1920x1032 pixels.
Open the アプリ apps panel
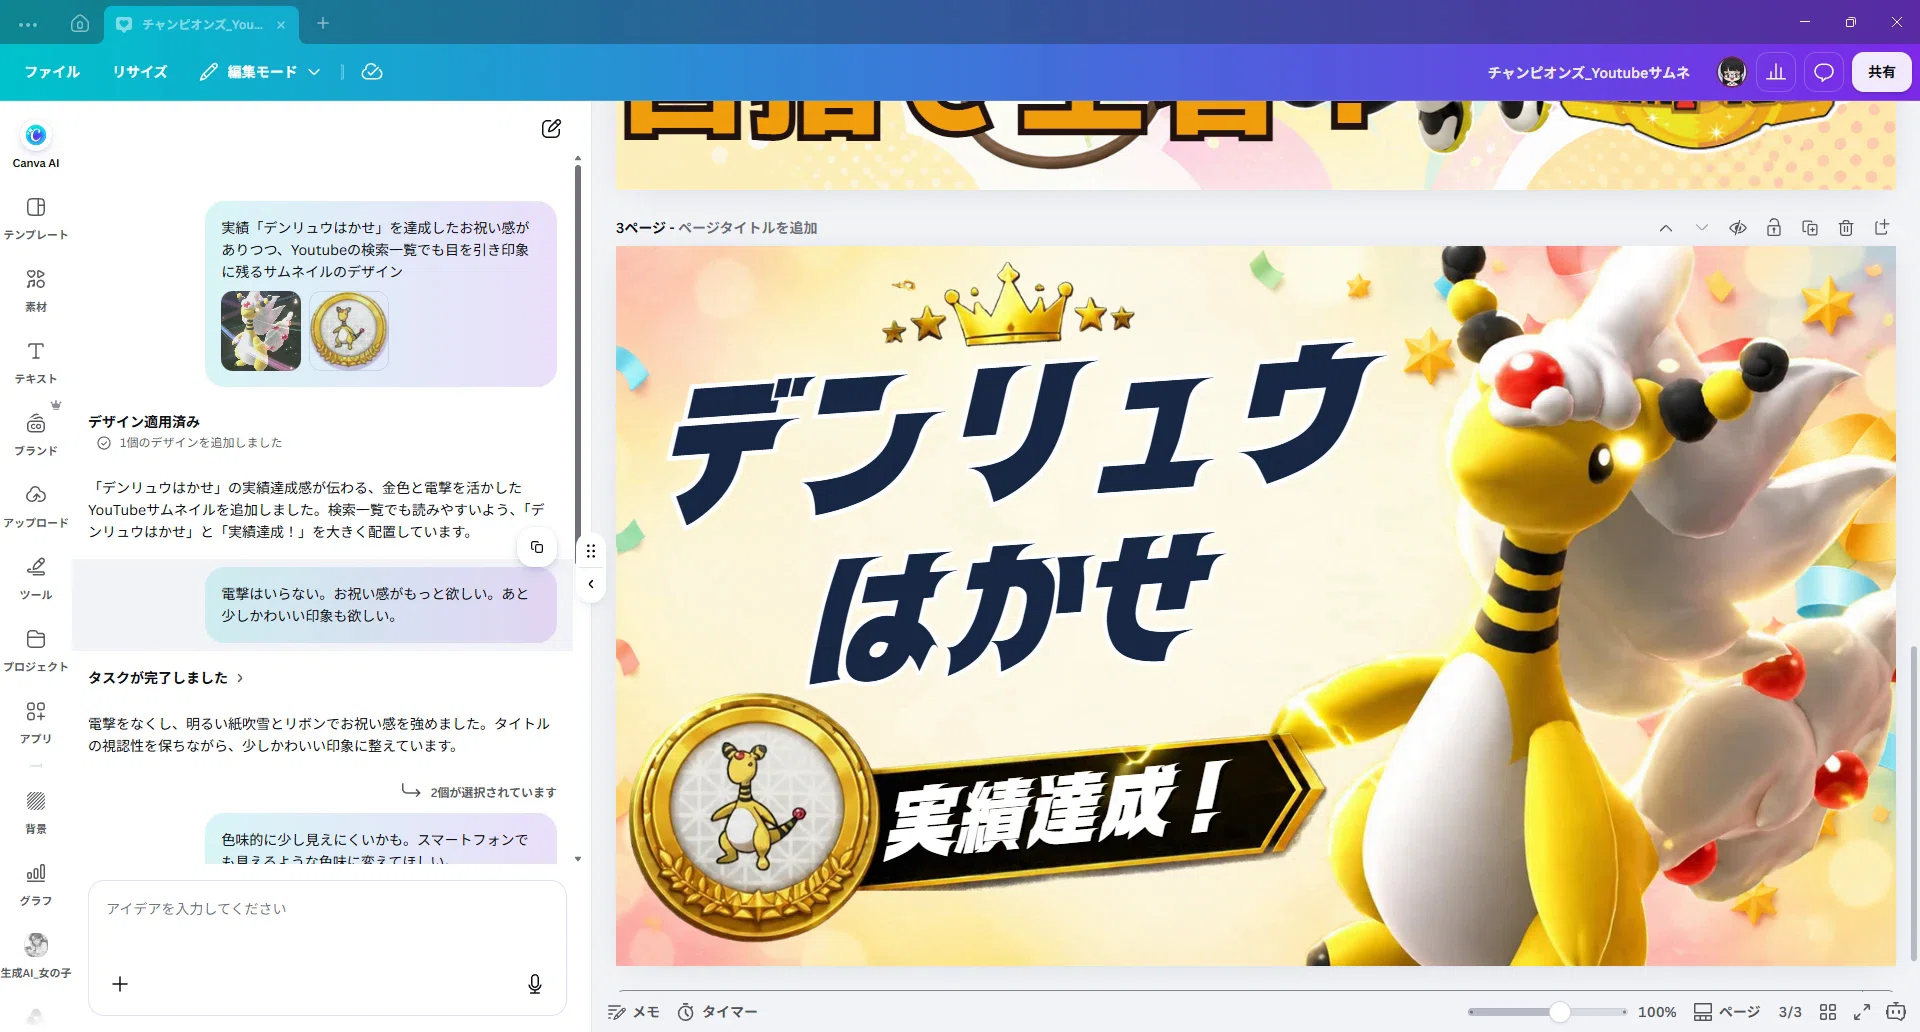36,722
